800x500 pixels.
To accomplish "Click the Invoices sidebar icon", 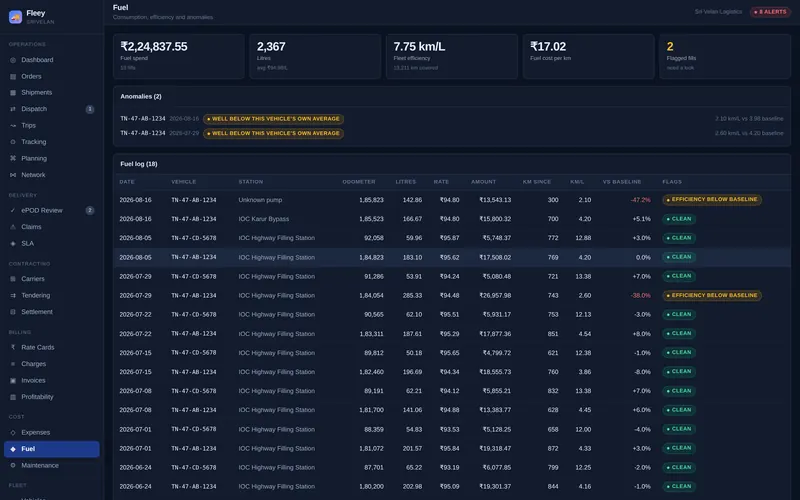I will point(13,381).
